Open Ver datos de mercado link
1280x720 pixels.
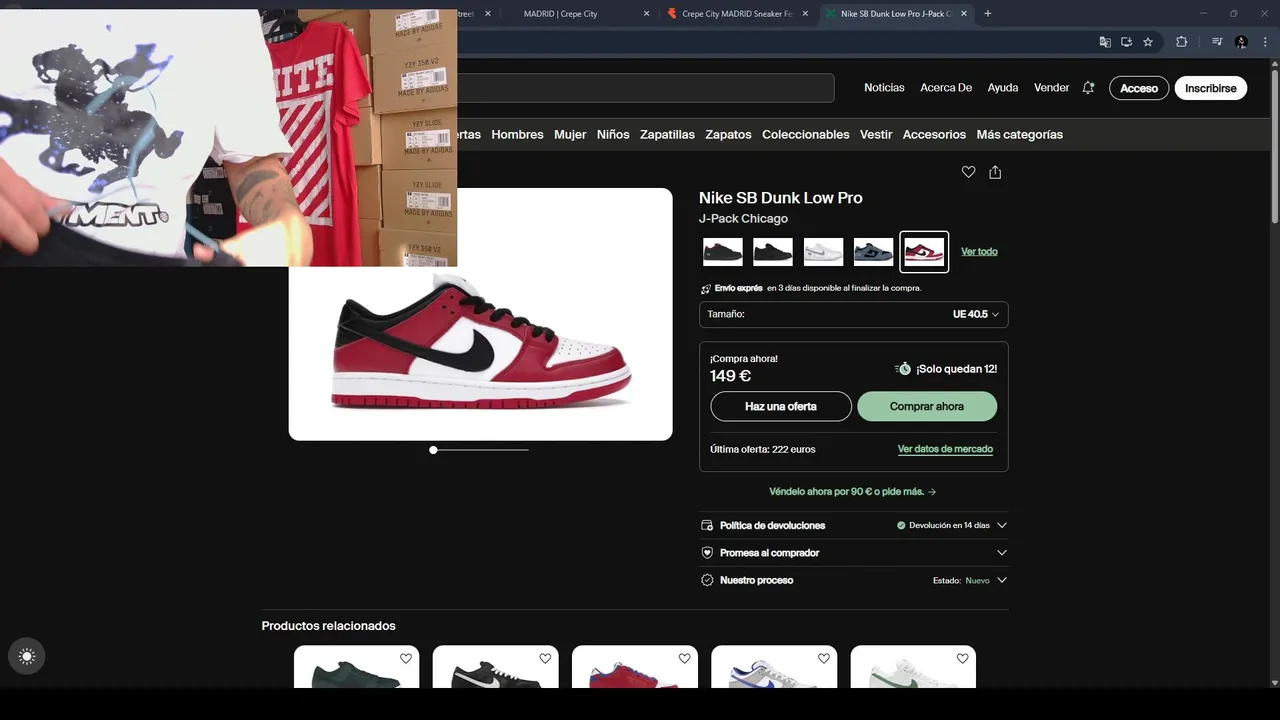945,449
